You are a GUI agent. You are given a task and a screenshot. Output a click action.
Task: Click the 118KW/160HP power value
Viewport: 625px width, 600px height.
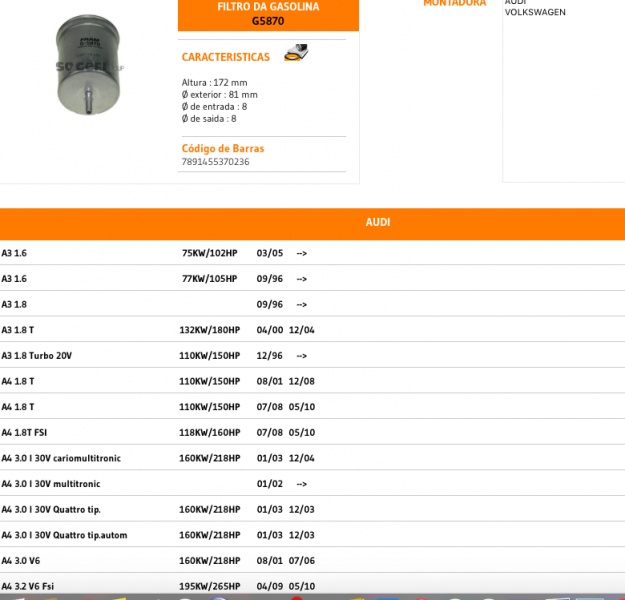210,433
